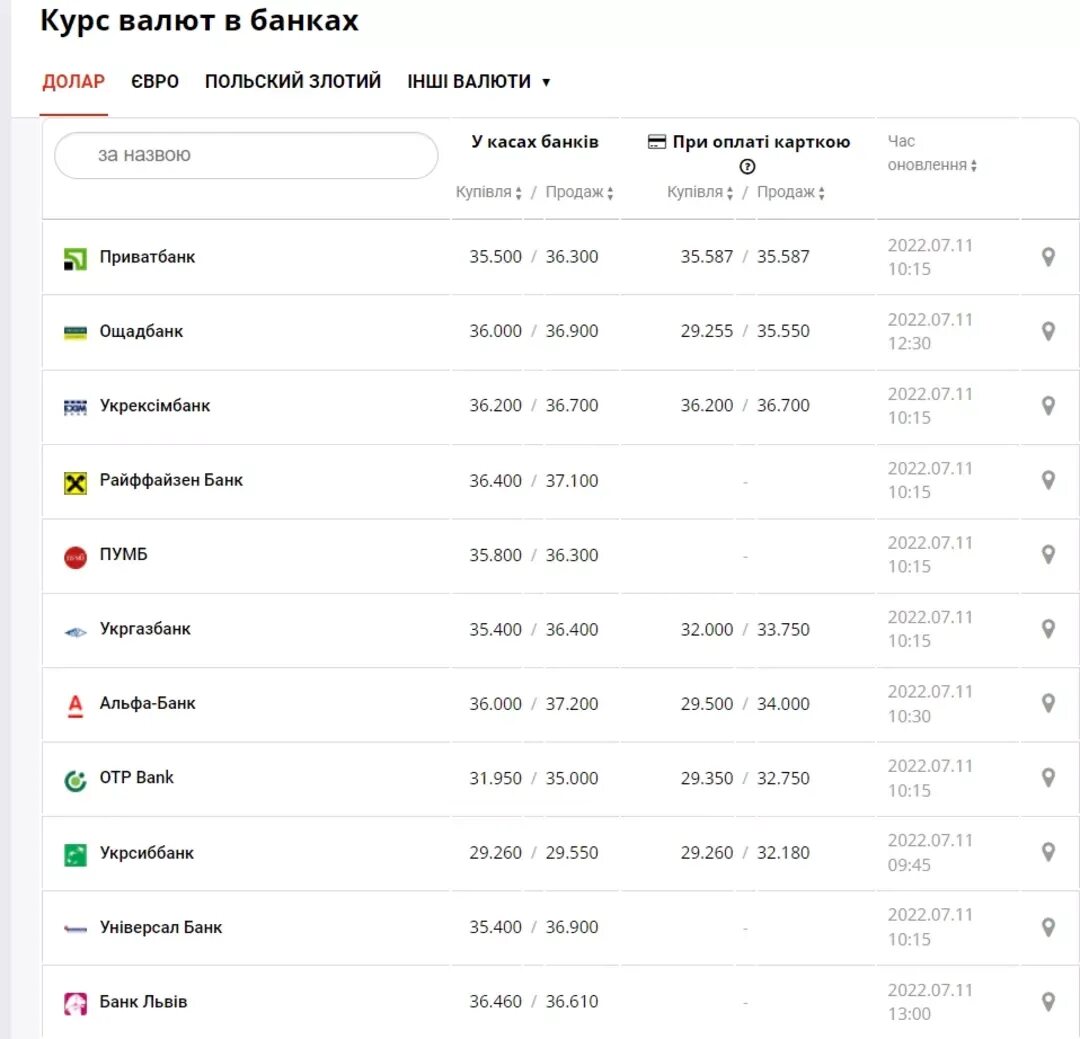Click Банк Львів update time 13:00
The height and width of the screenshot is (1039, 1080).
pyautogui.click(x=909, y=1014)
